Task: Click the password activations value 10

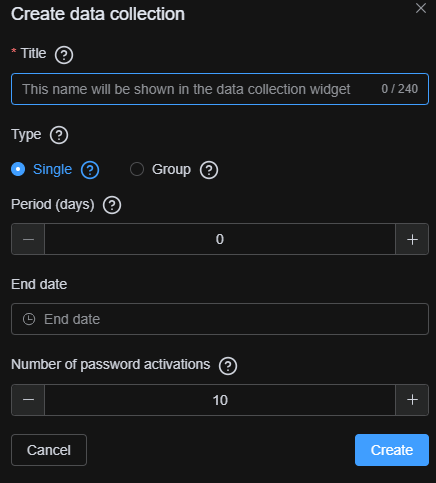Action: coord(220,400)
